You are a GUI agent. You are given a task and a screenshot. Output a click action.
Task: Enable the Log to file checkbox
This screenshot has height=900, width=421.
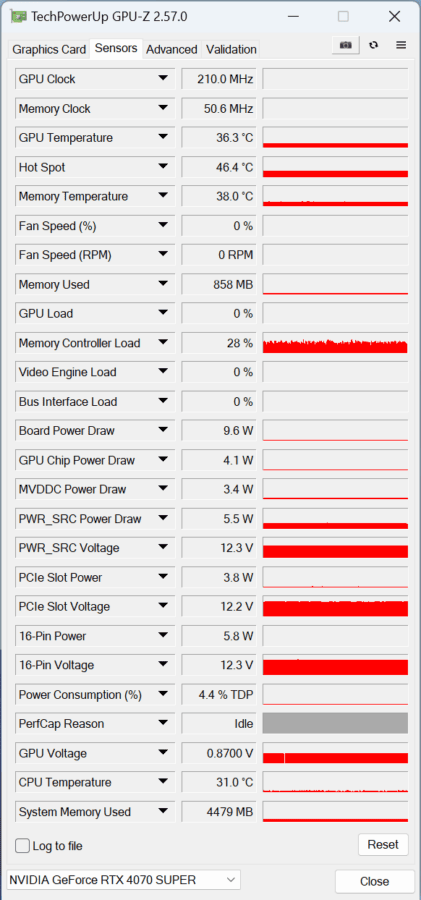pyautogui.click(x=22, y=845)
